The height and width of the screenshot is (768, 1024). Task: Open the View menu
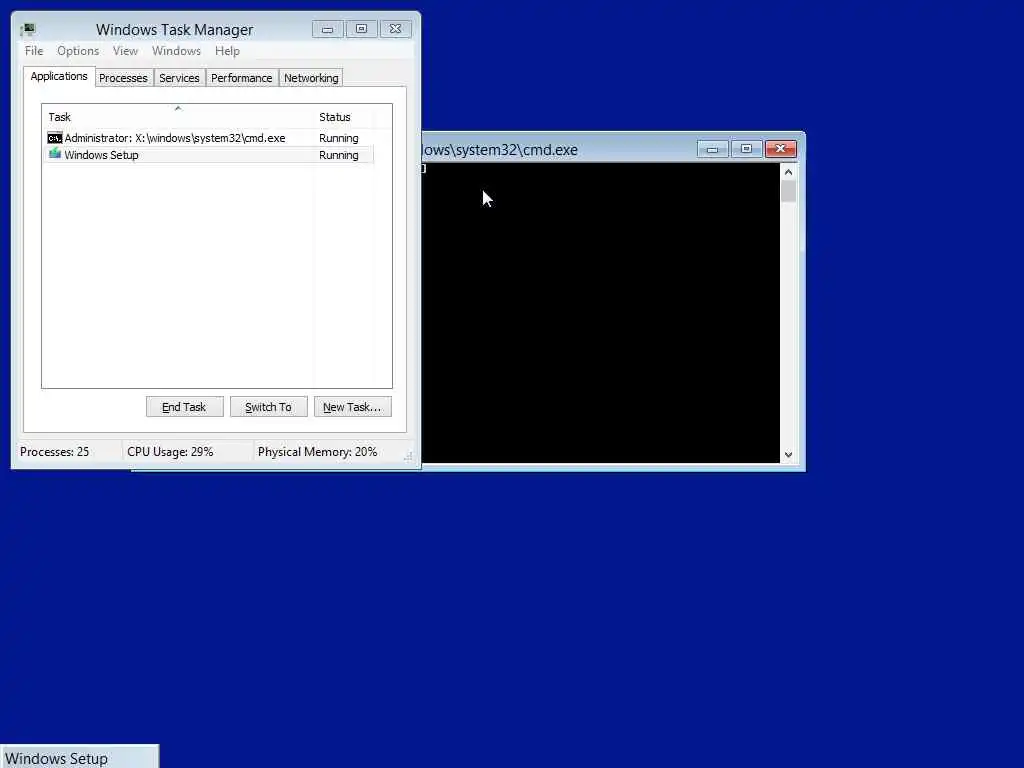click(x=125, y=51)
